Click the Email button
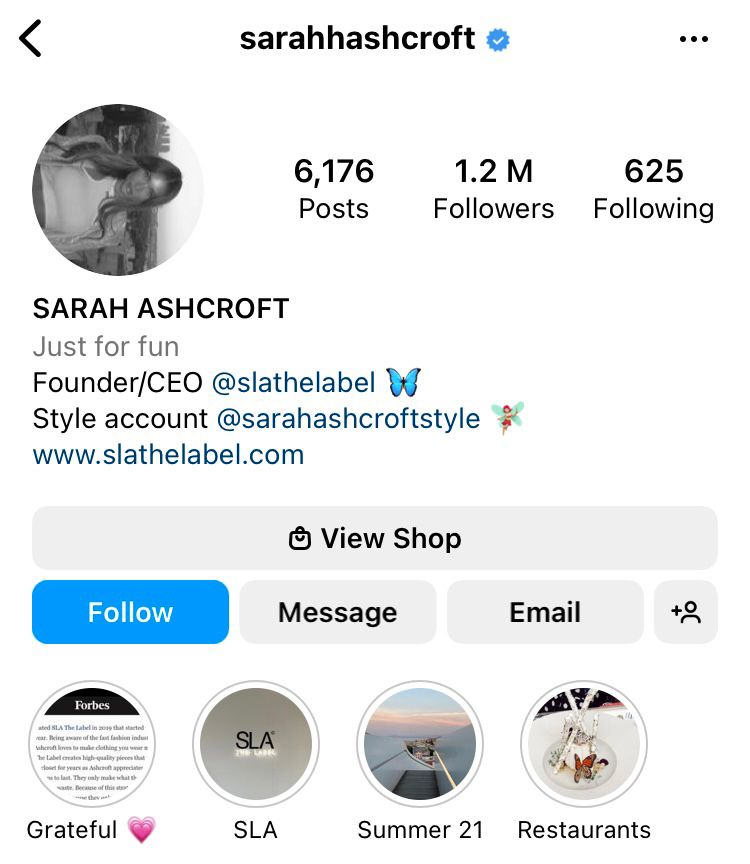The width and height of the screenshot is (750, 864). [x=545, y=612]
